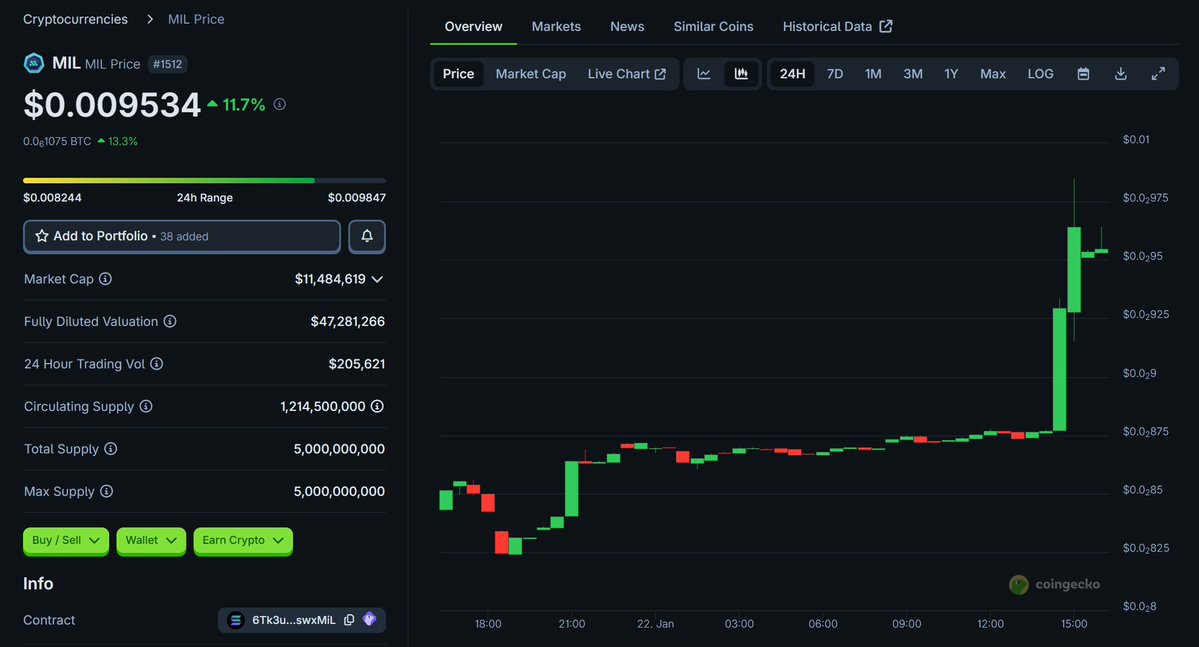Select the 1M time range
The height and width of the screenshot is (647, 1199).
(x=873, y=74)
